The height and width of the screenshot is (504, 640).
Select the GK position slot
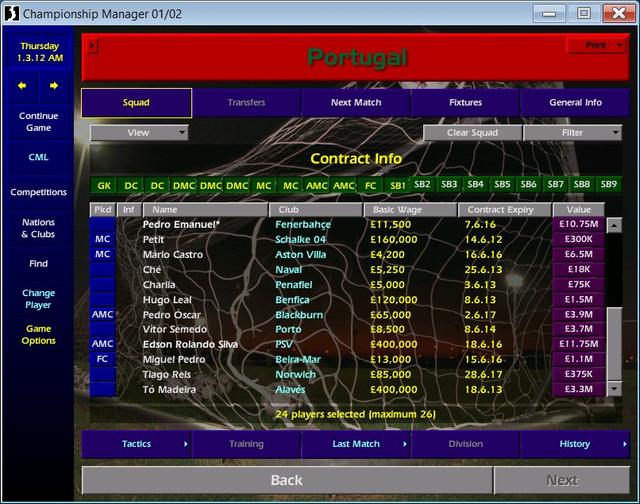pyautogui.click(x=104, y=185)
